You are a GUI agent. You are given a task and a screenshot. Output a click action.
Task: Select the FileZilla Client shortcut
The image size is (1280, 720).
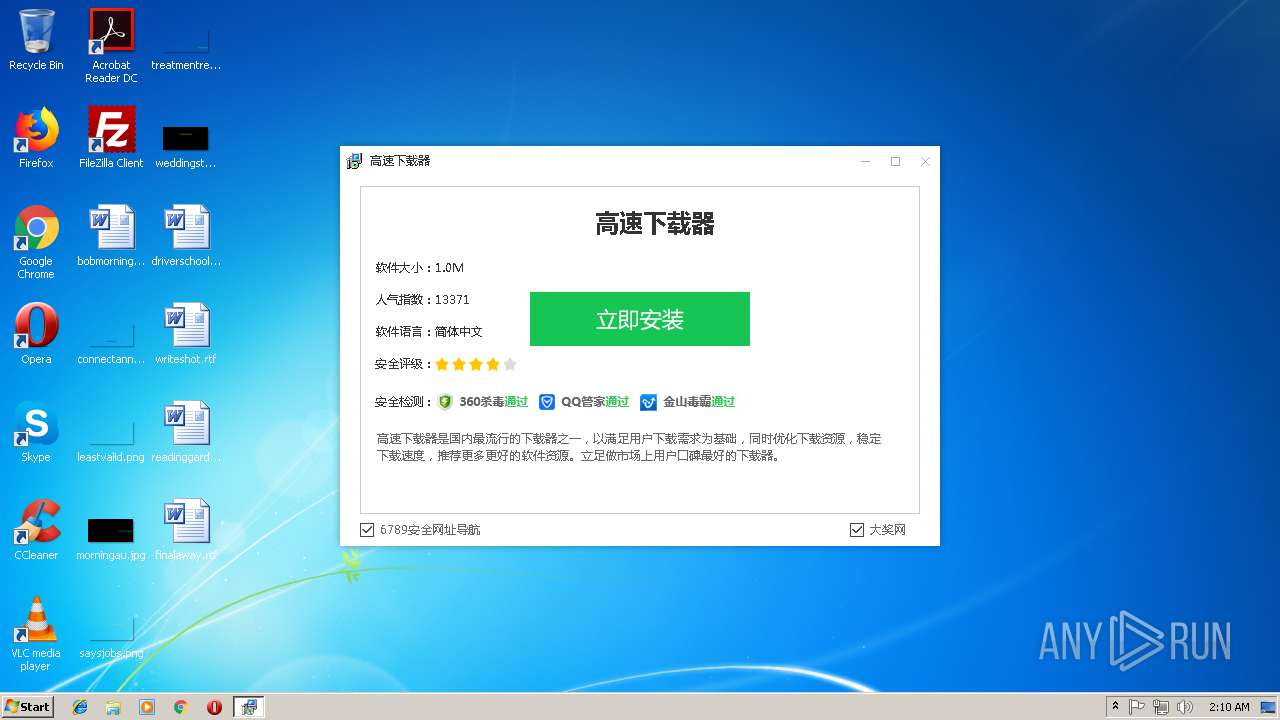[x=111, y=138]
